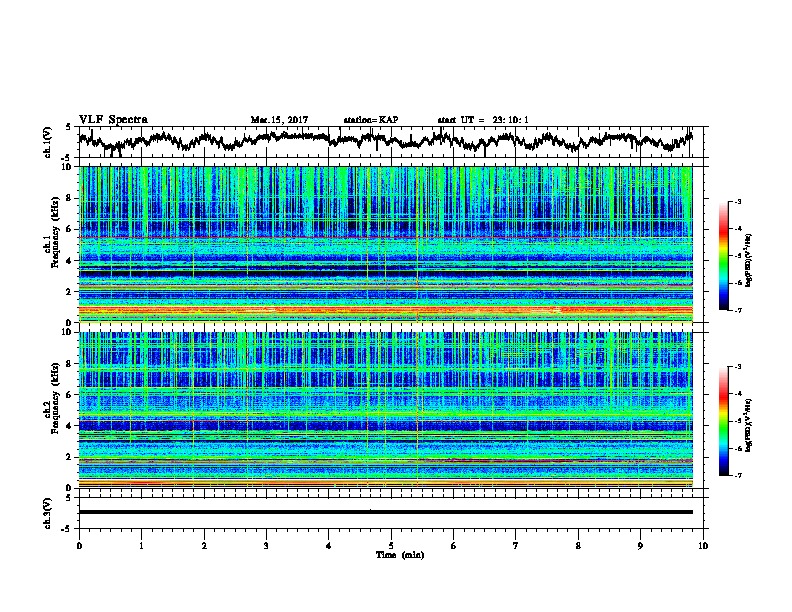Click time axis tick label "10"

tap(703, 546)
